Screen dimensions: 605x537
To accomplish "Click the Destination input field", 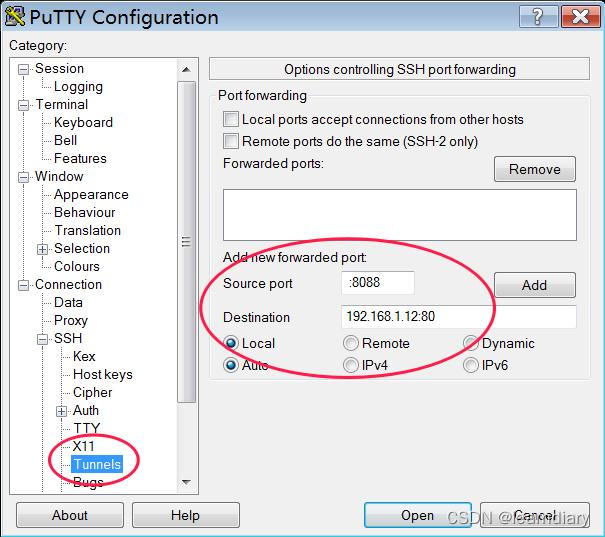I will tap(459, 317).
